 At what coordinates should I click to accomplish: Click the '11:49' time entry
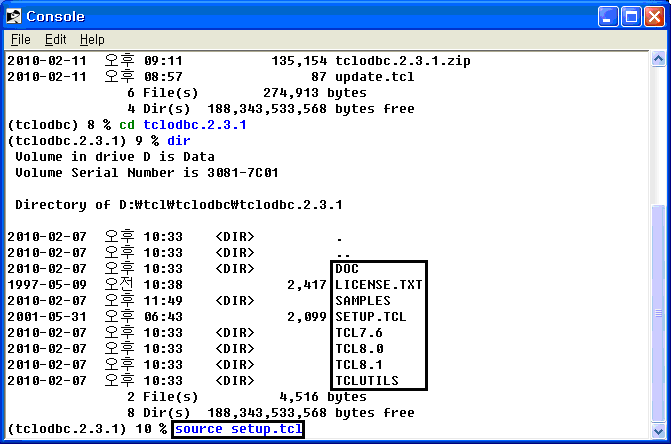pos(163,301)
